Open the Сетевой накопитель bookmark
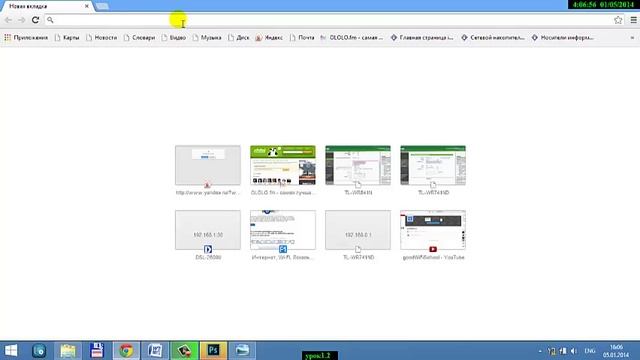Screen dimensions: 640x360 [x=493, y=38]
